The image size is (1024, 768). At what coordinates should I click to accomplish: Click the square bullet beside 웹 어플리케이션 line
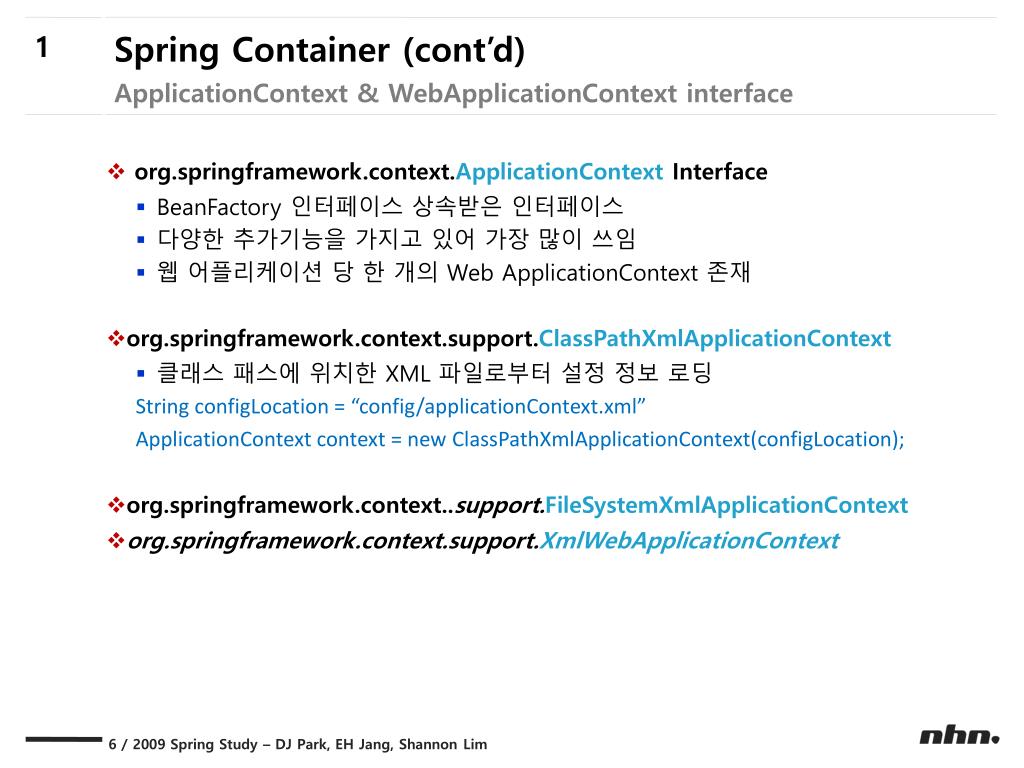pos(140,272)
